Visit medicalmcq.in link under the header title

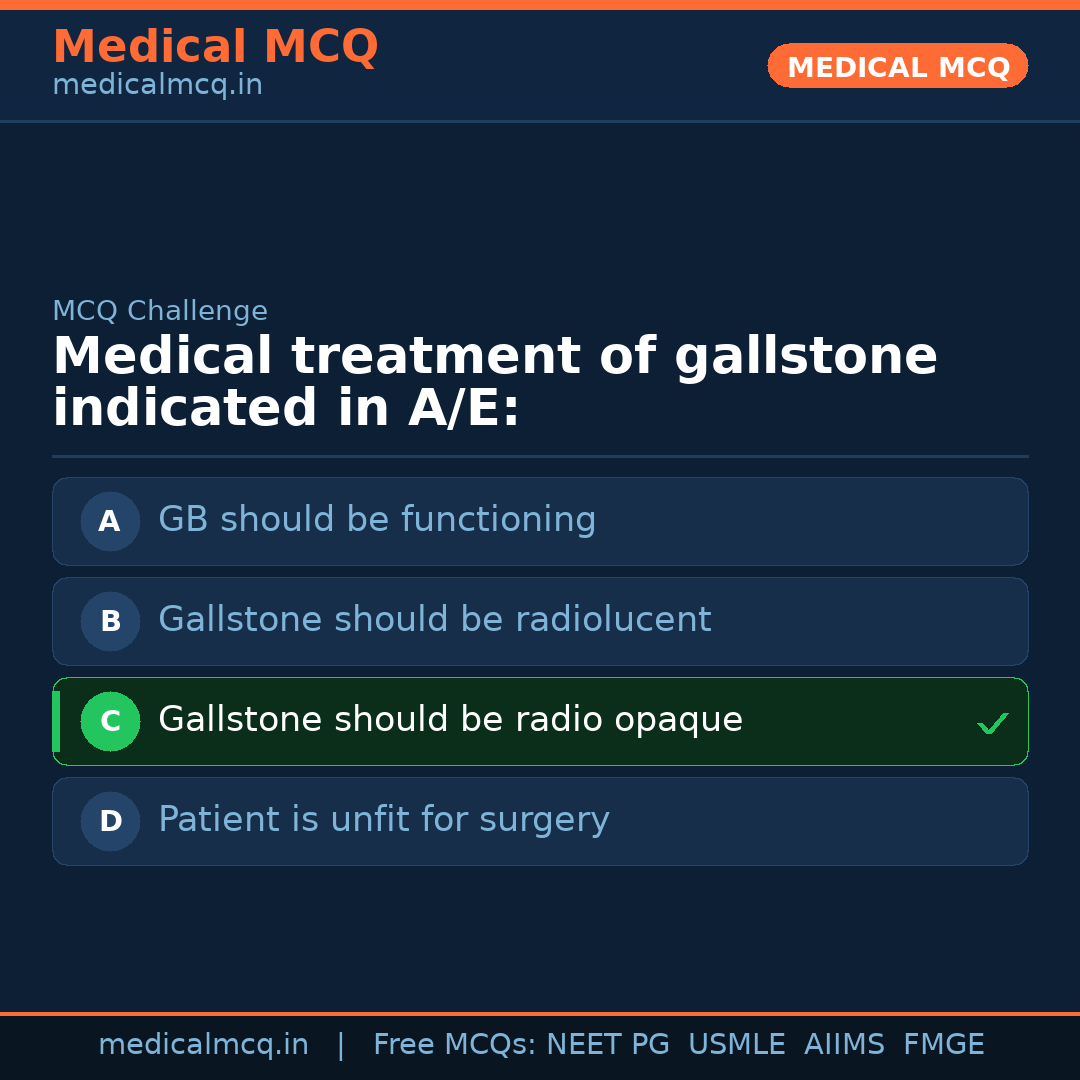pos(157,86)
